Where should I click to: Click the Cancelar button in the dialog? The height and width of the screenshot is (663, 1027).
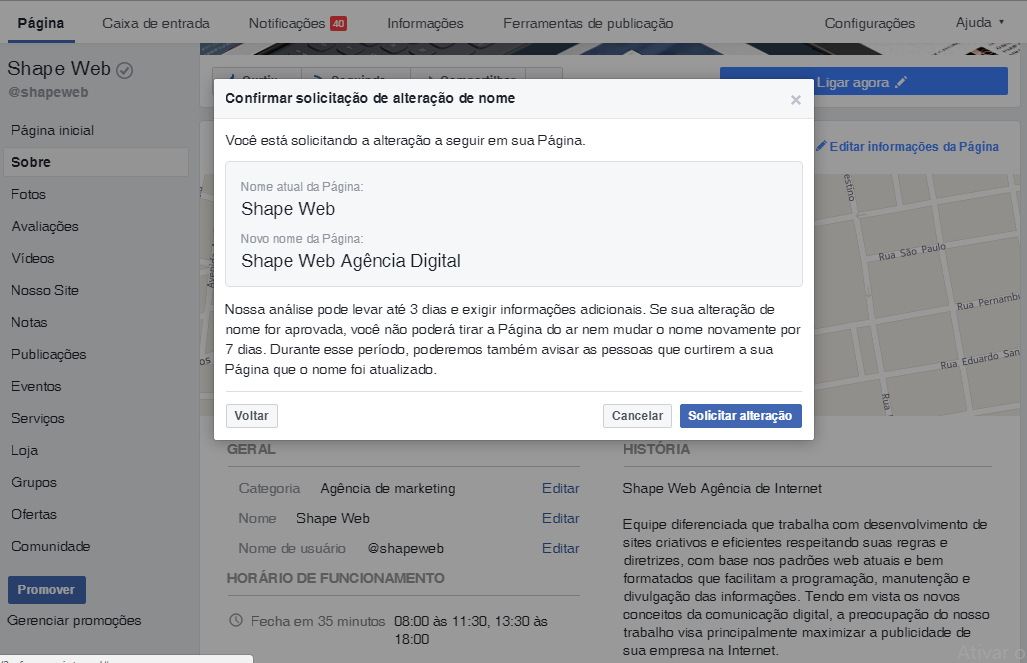(637, 416)
